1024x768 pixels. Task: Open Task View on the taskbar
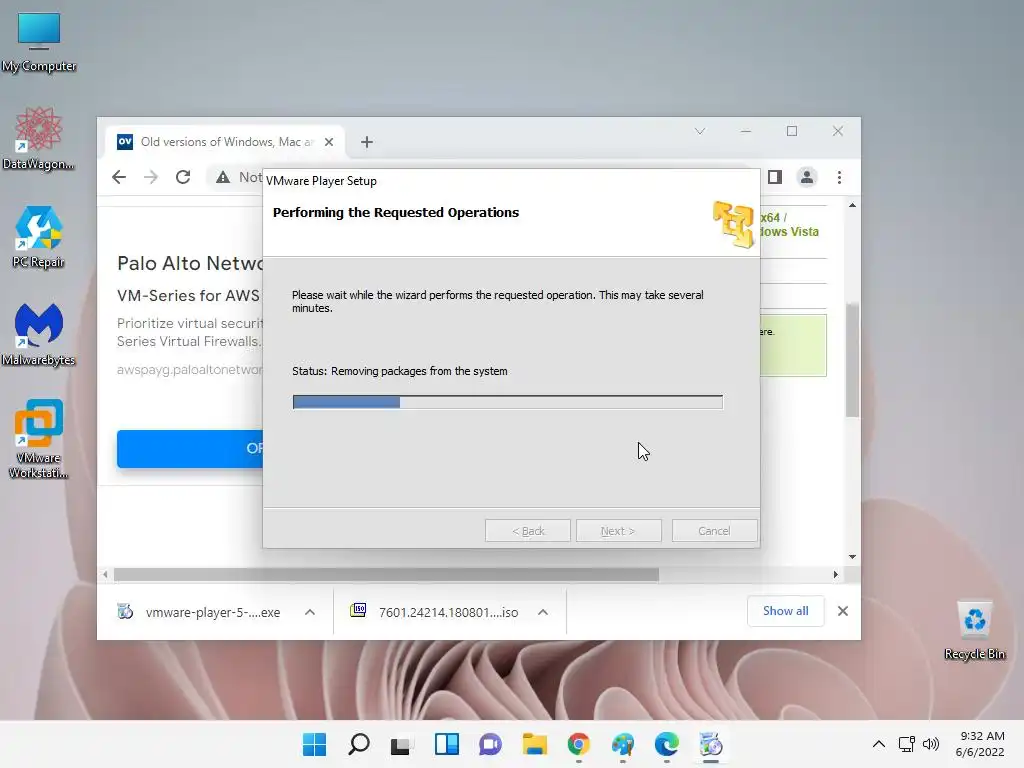point(402,744)
